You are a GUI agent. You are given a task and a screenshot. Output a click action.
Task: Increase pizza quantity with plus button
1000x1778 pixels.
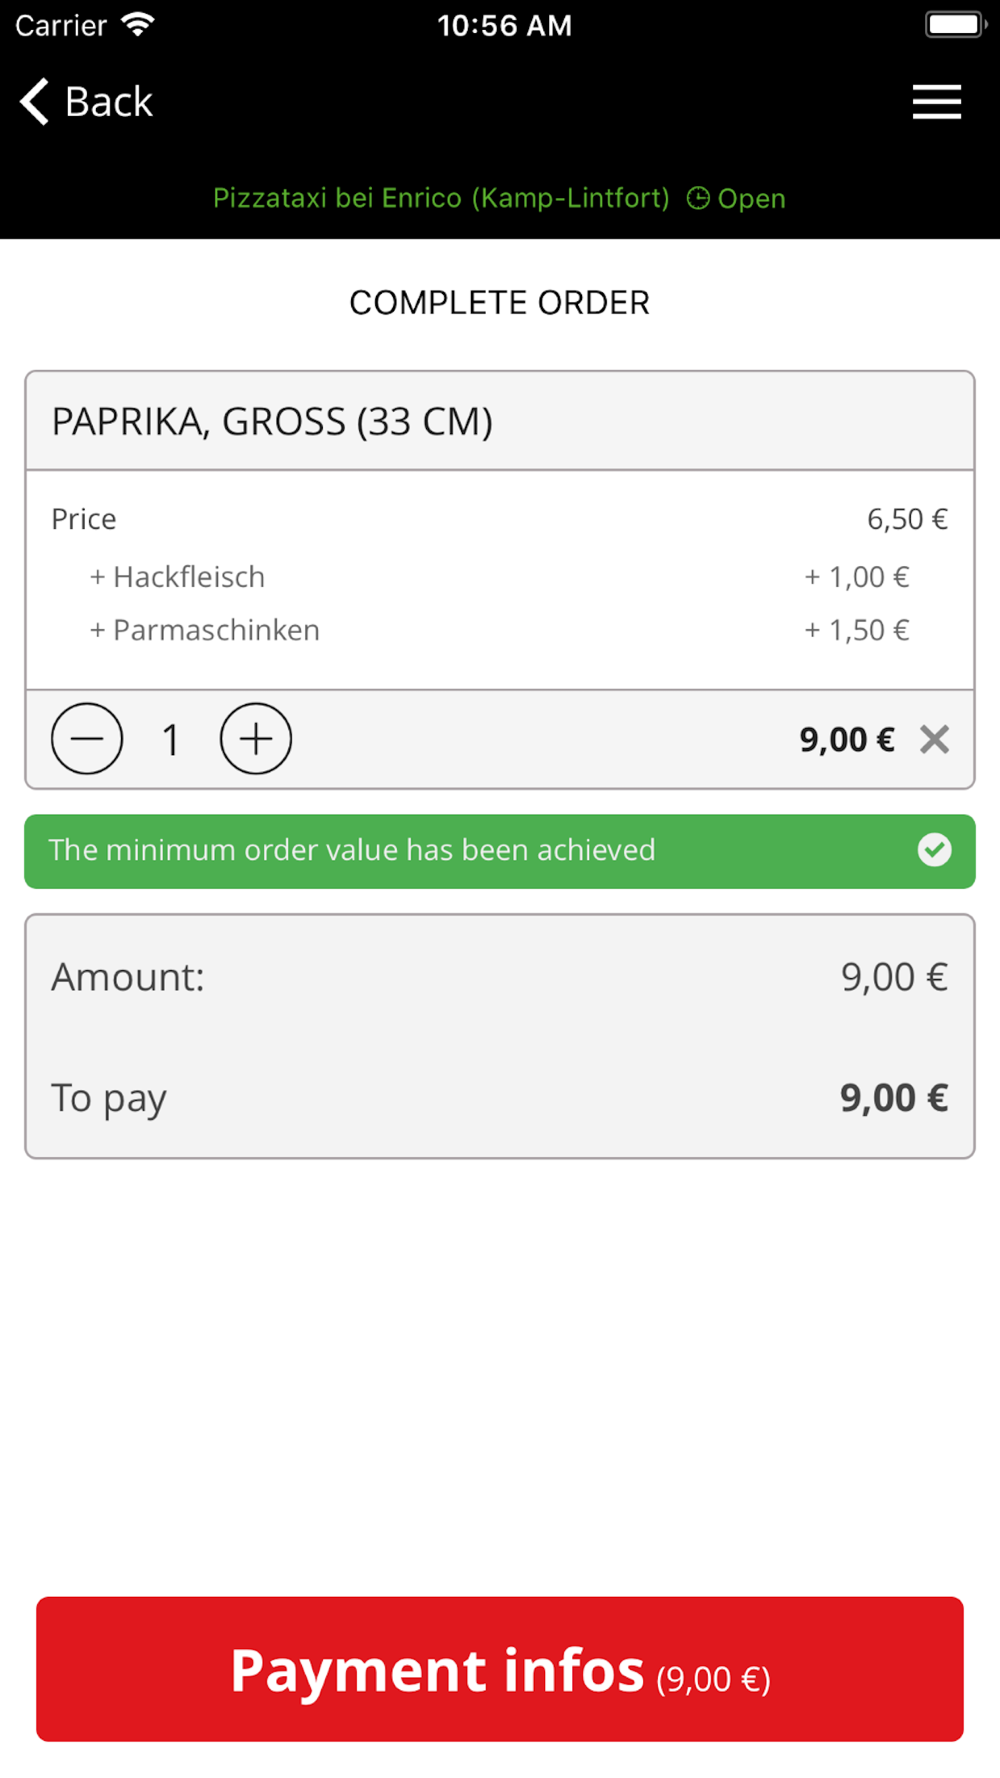click(x=256, y=739)
